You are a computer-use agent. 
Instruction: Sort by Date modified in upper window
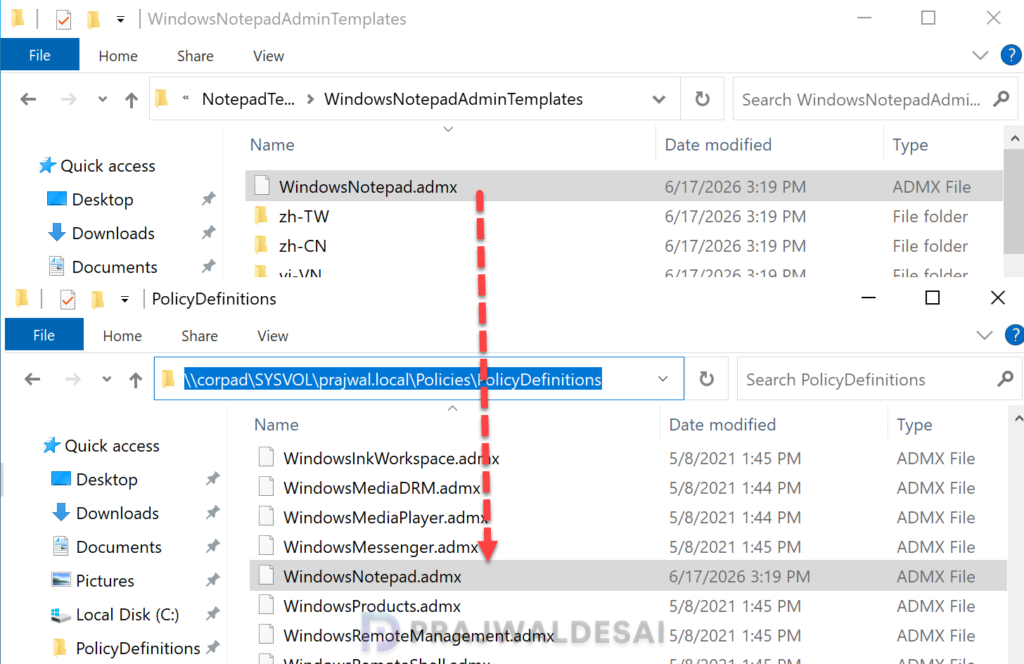pos(718,145)
